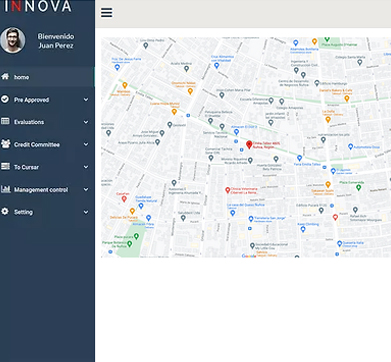
Task: Click the Credit Committee people icon
Action: [5, 144]
